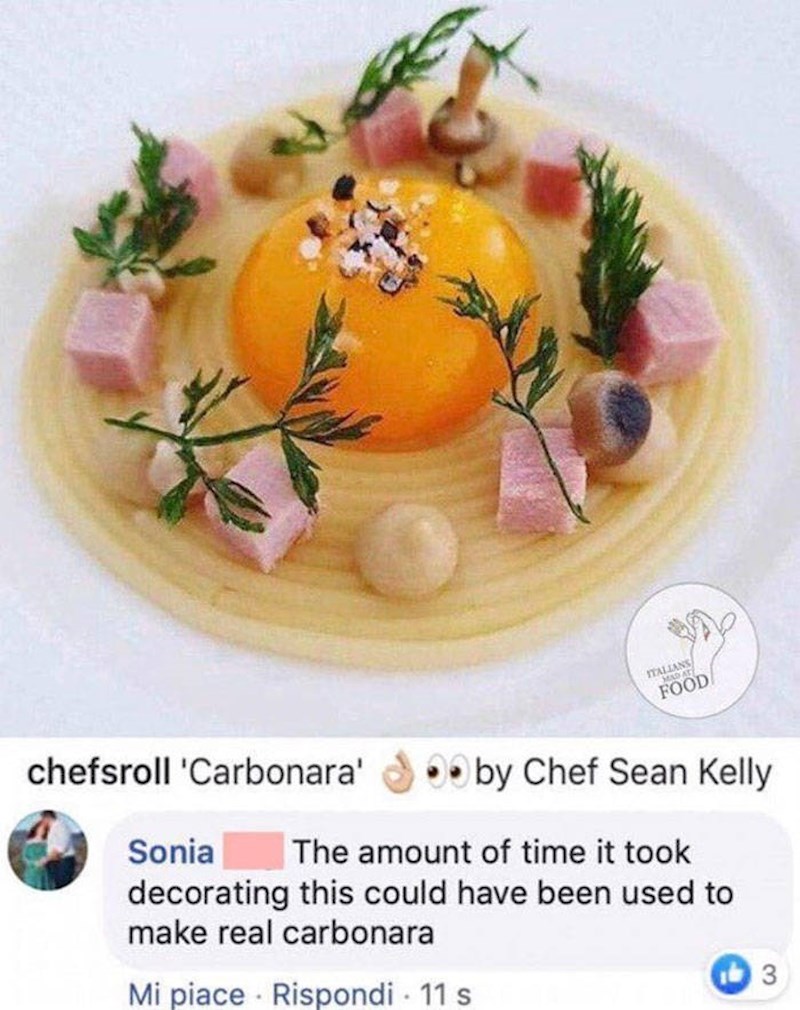Click the purple-topped mushroom cap
The width and height of the screenshot is (800, 1010).
click(609, 416)
